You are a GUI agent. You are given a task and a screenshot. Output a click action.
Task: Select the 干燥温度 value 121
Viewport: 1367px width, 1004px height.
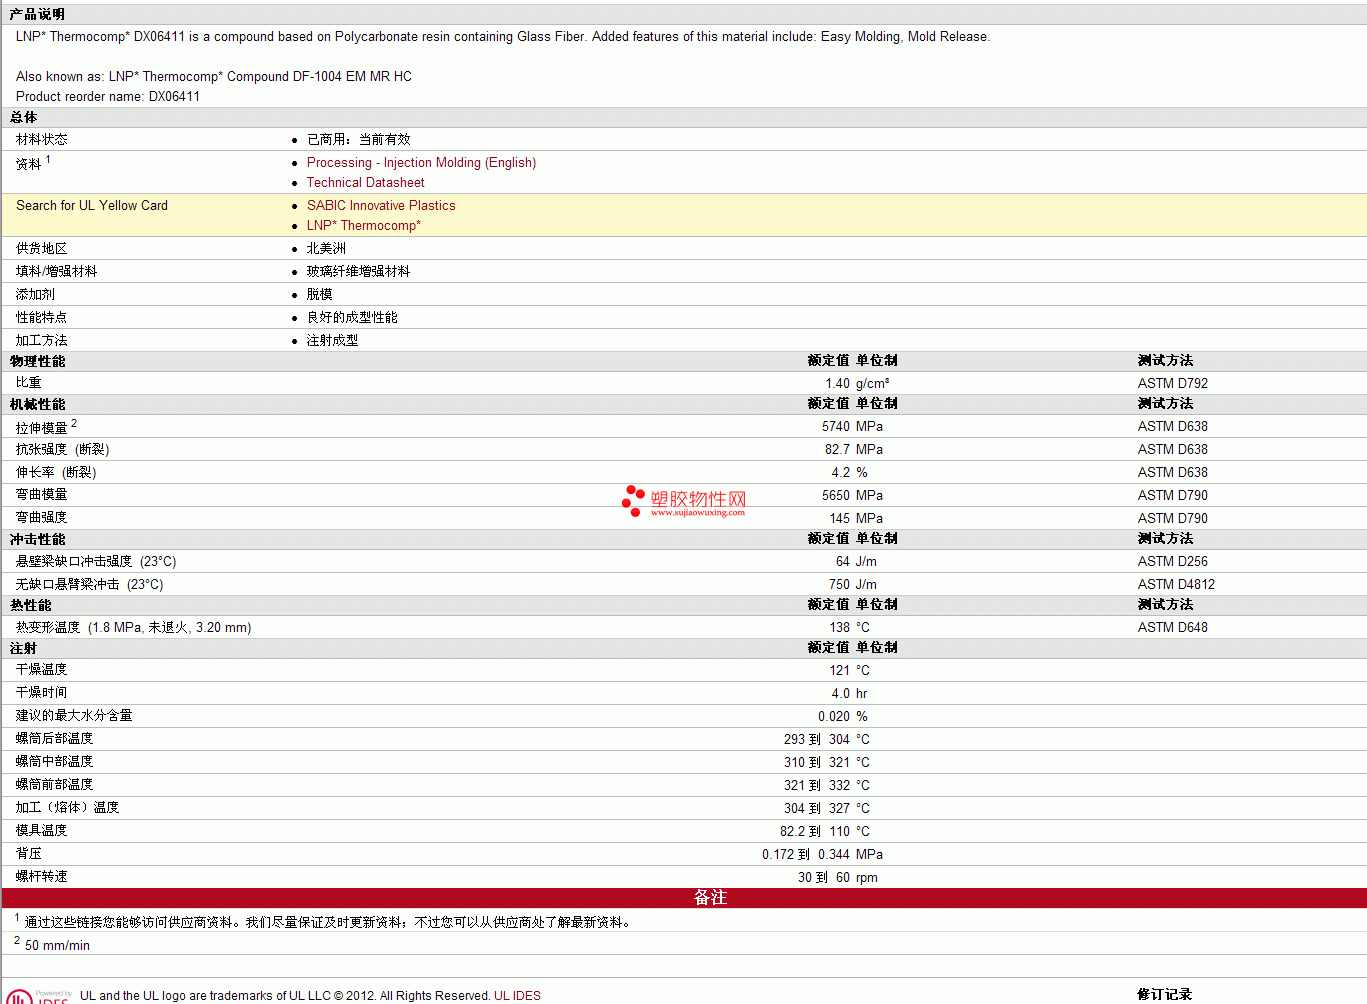840,671
